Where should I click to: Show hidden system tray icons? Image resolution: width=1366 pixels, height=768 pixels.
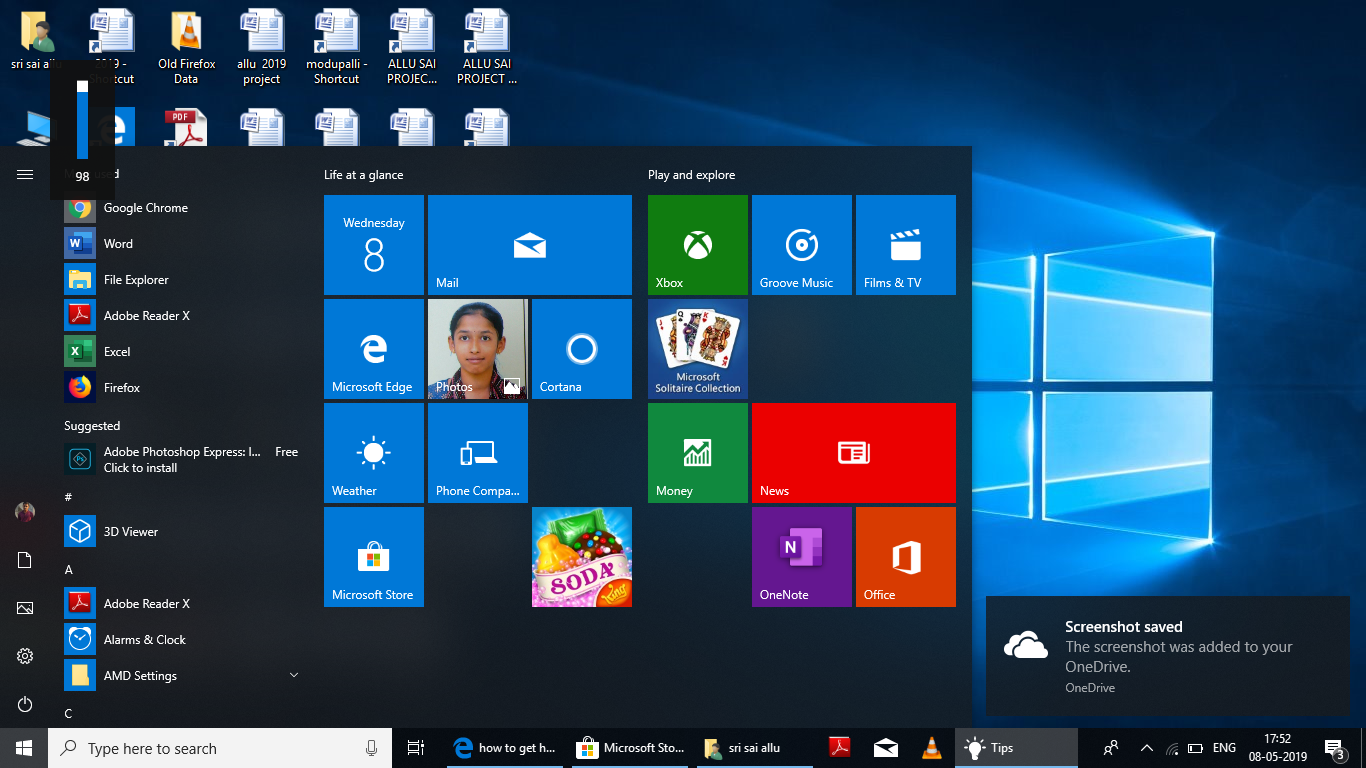[x=1147, y=748]
